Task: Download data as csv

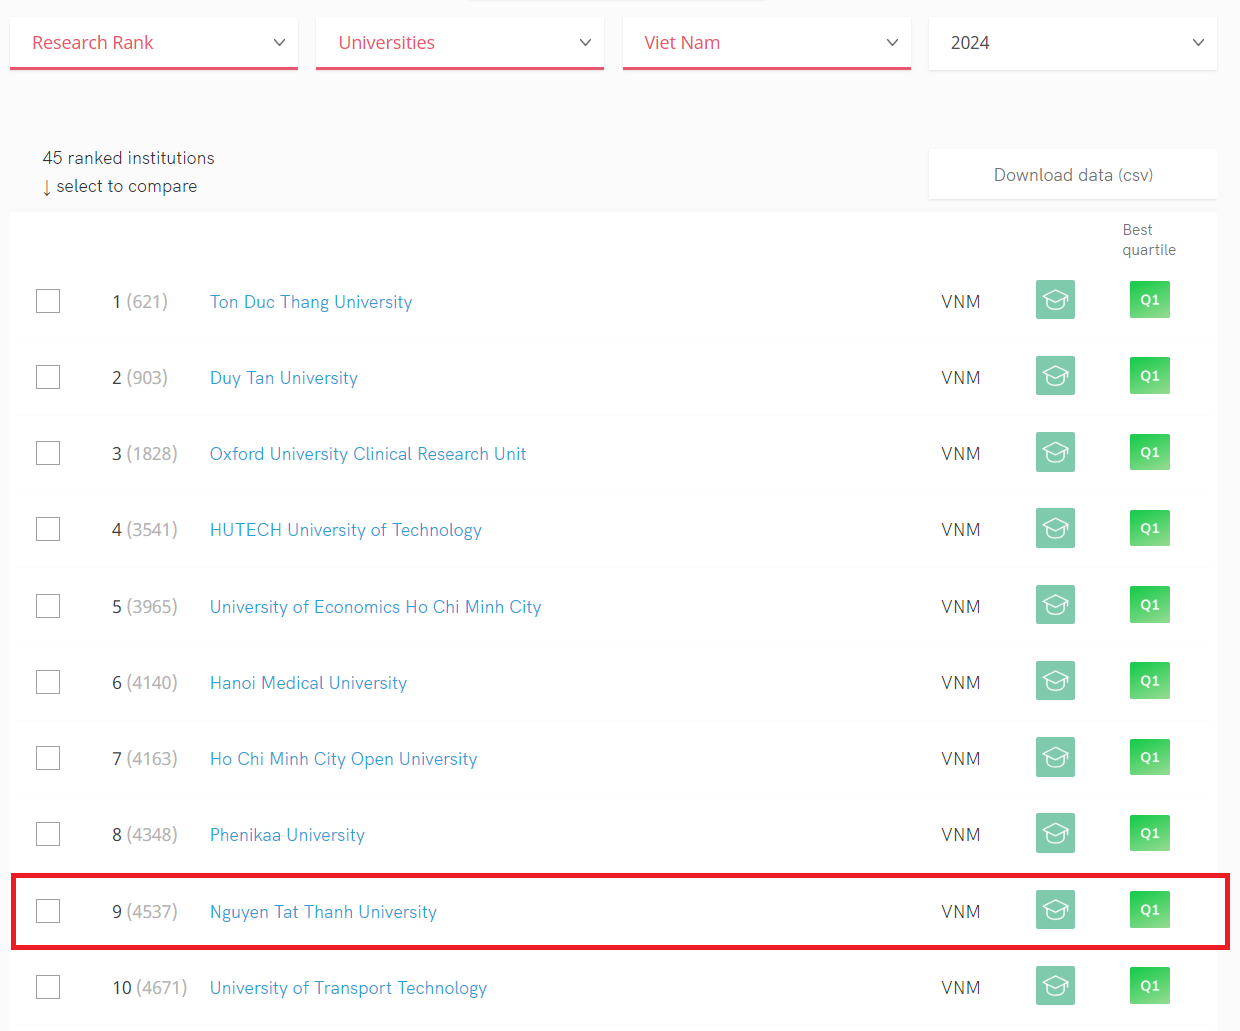Action: [1072, 175]
